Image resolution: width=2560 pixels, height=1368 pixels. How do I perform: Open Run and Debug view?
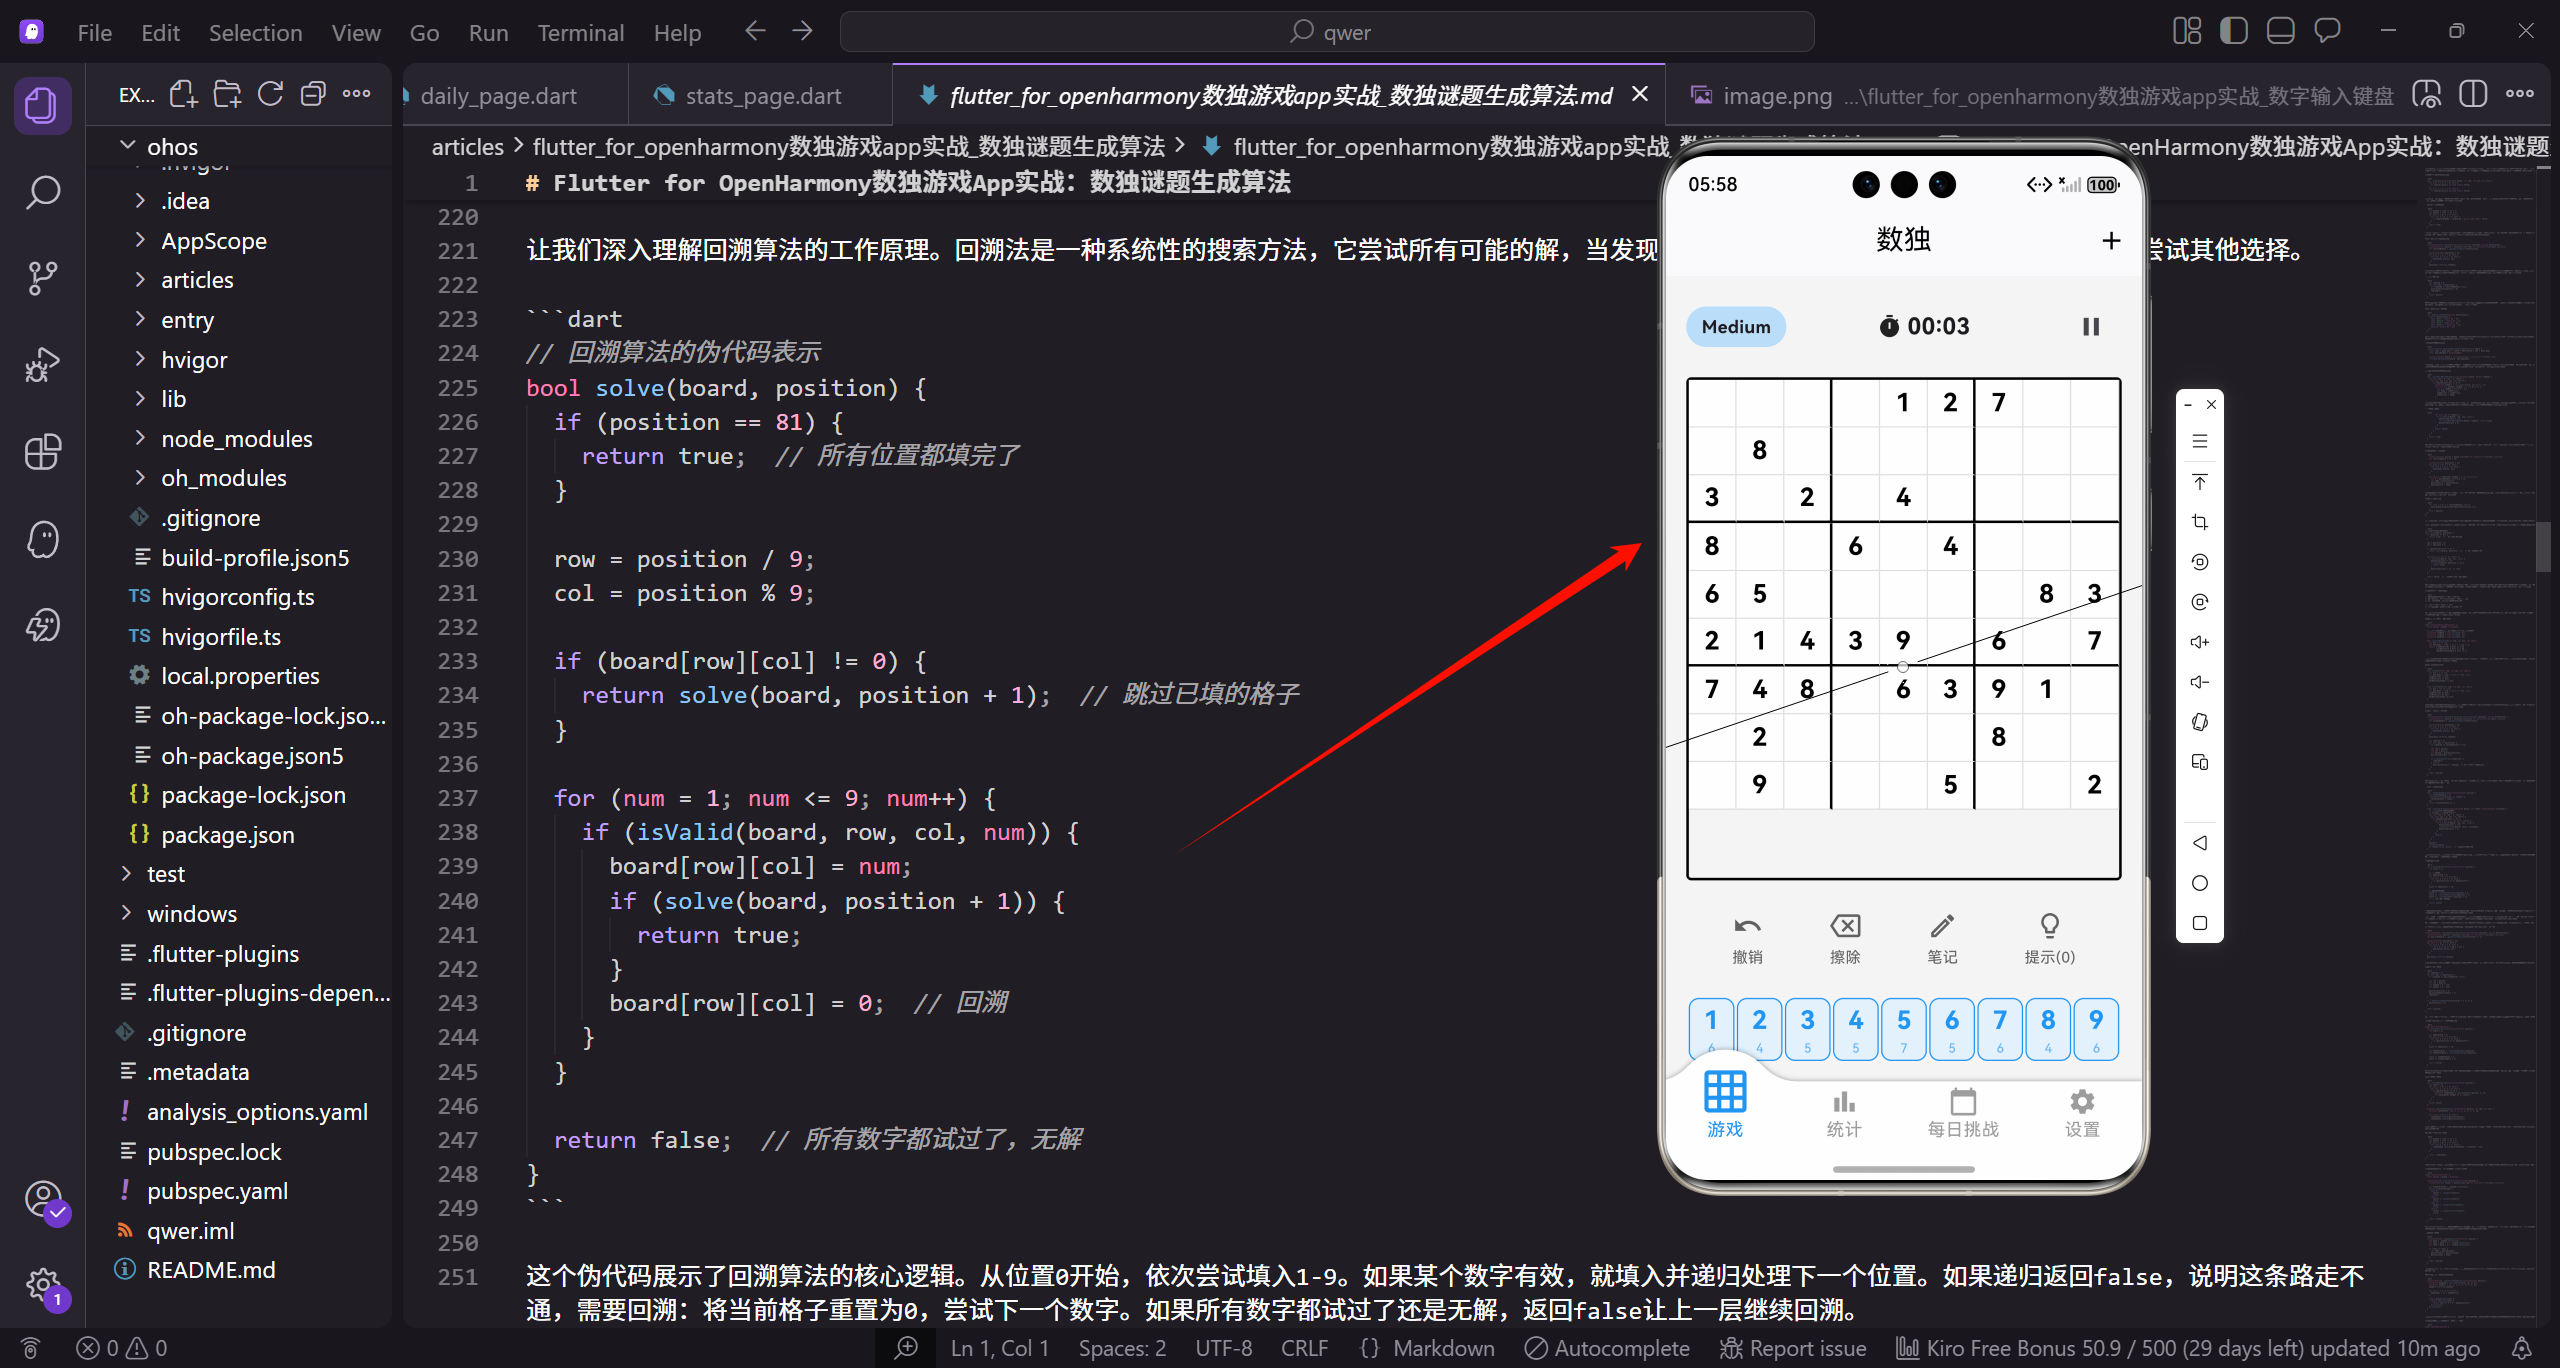pyautogui.click(x=42, y=365)
